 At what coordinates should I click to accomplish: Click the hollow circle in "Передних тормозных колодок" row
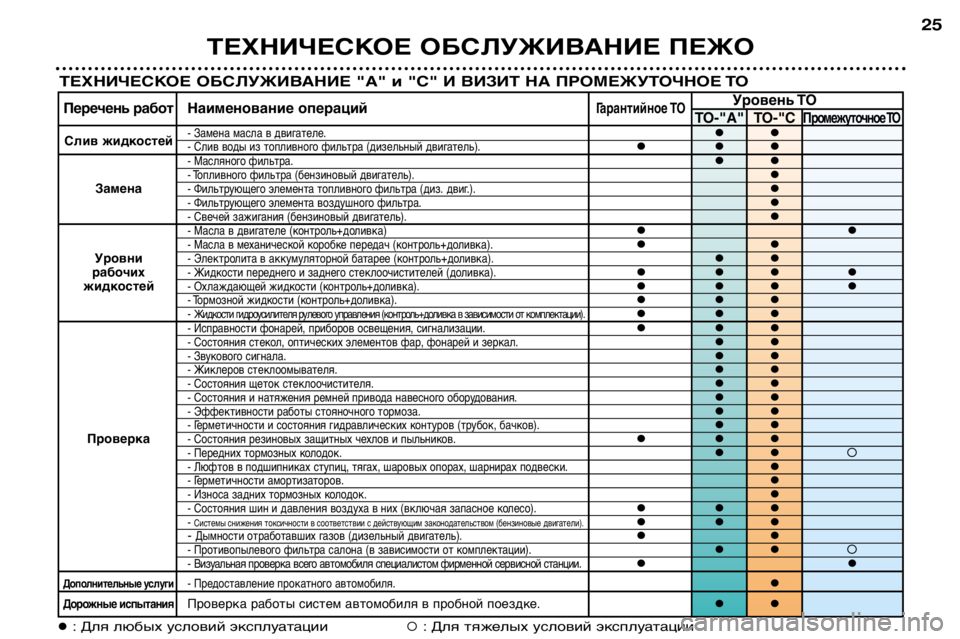[852, 453]
